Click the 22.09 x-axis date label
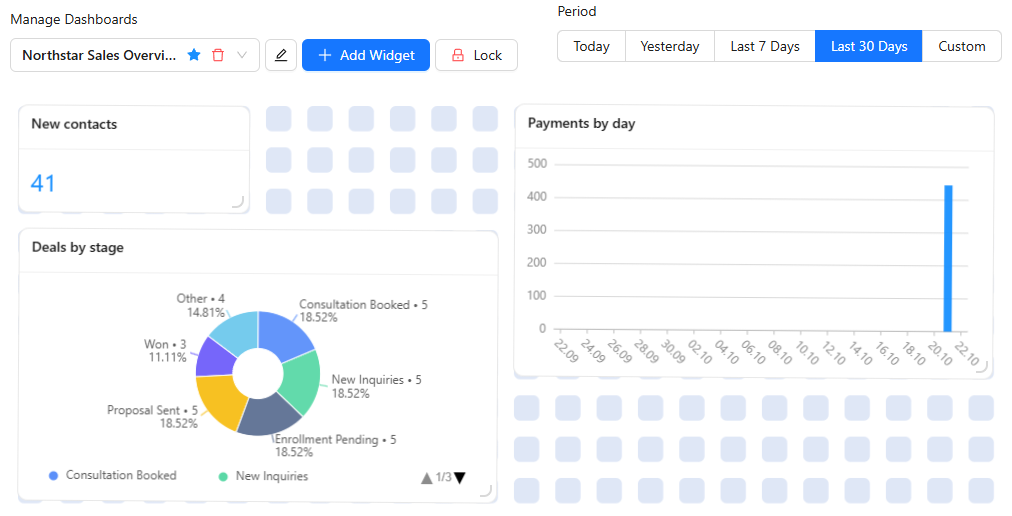 [566, 351]
